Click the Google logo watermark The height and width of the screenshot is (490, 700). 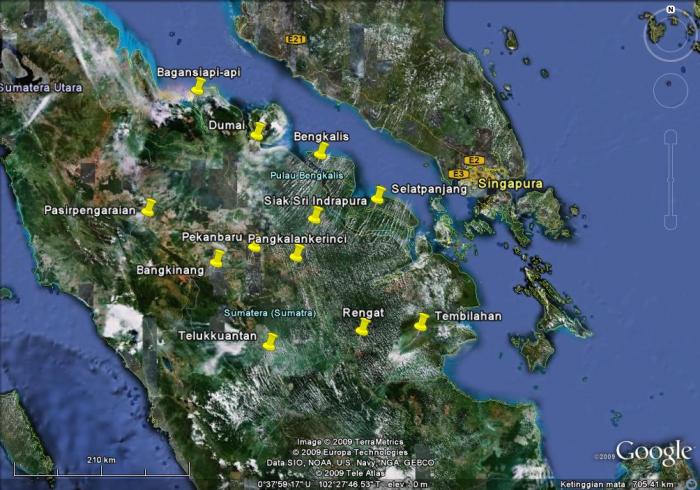point(653,452)
